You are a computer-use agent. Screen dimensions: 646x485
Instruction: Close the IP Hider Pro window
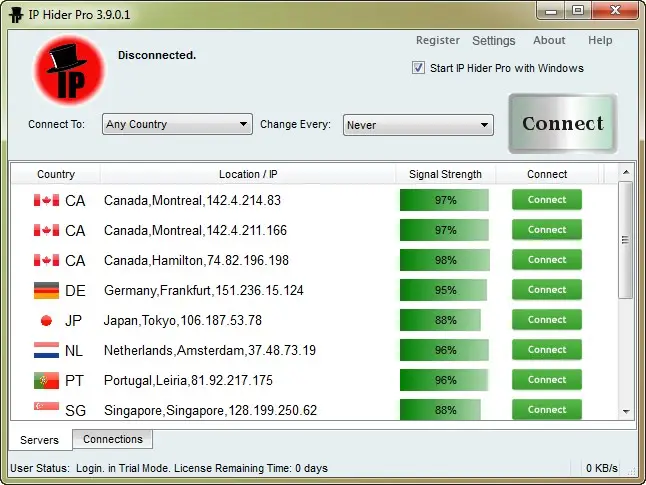(x=615, y=10)
